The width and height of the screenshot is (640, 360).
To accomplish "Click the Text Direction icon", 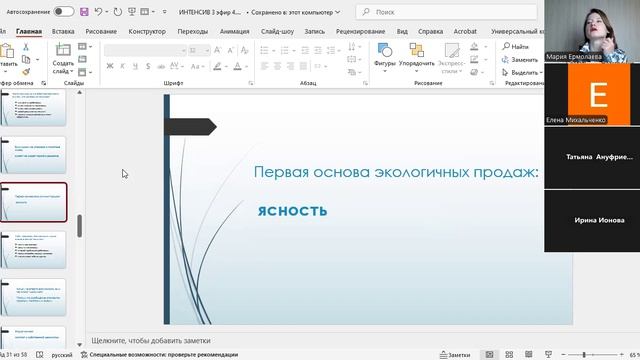I will (352, 47).
